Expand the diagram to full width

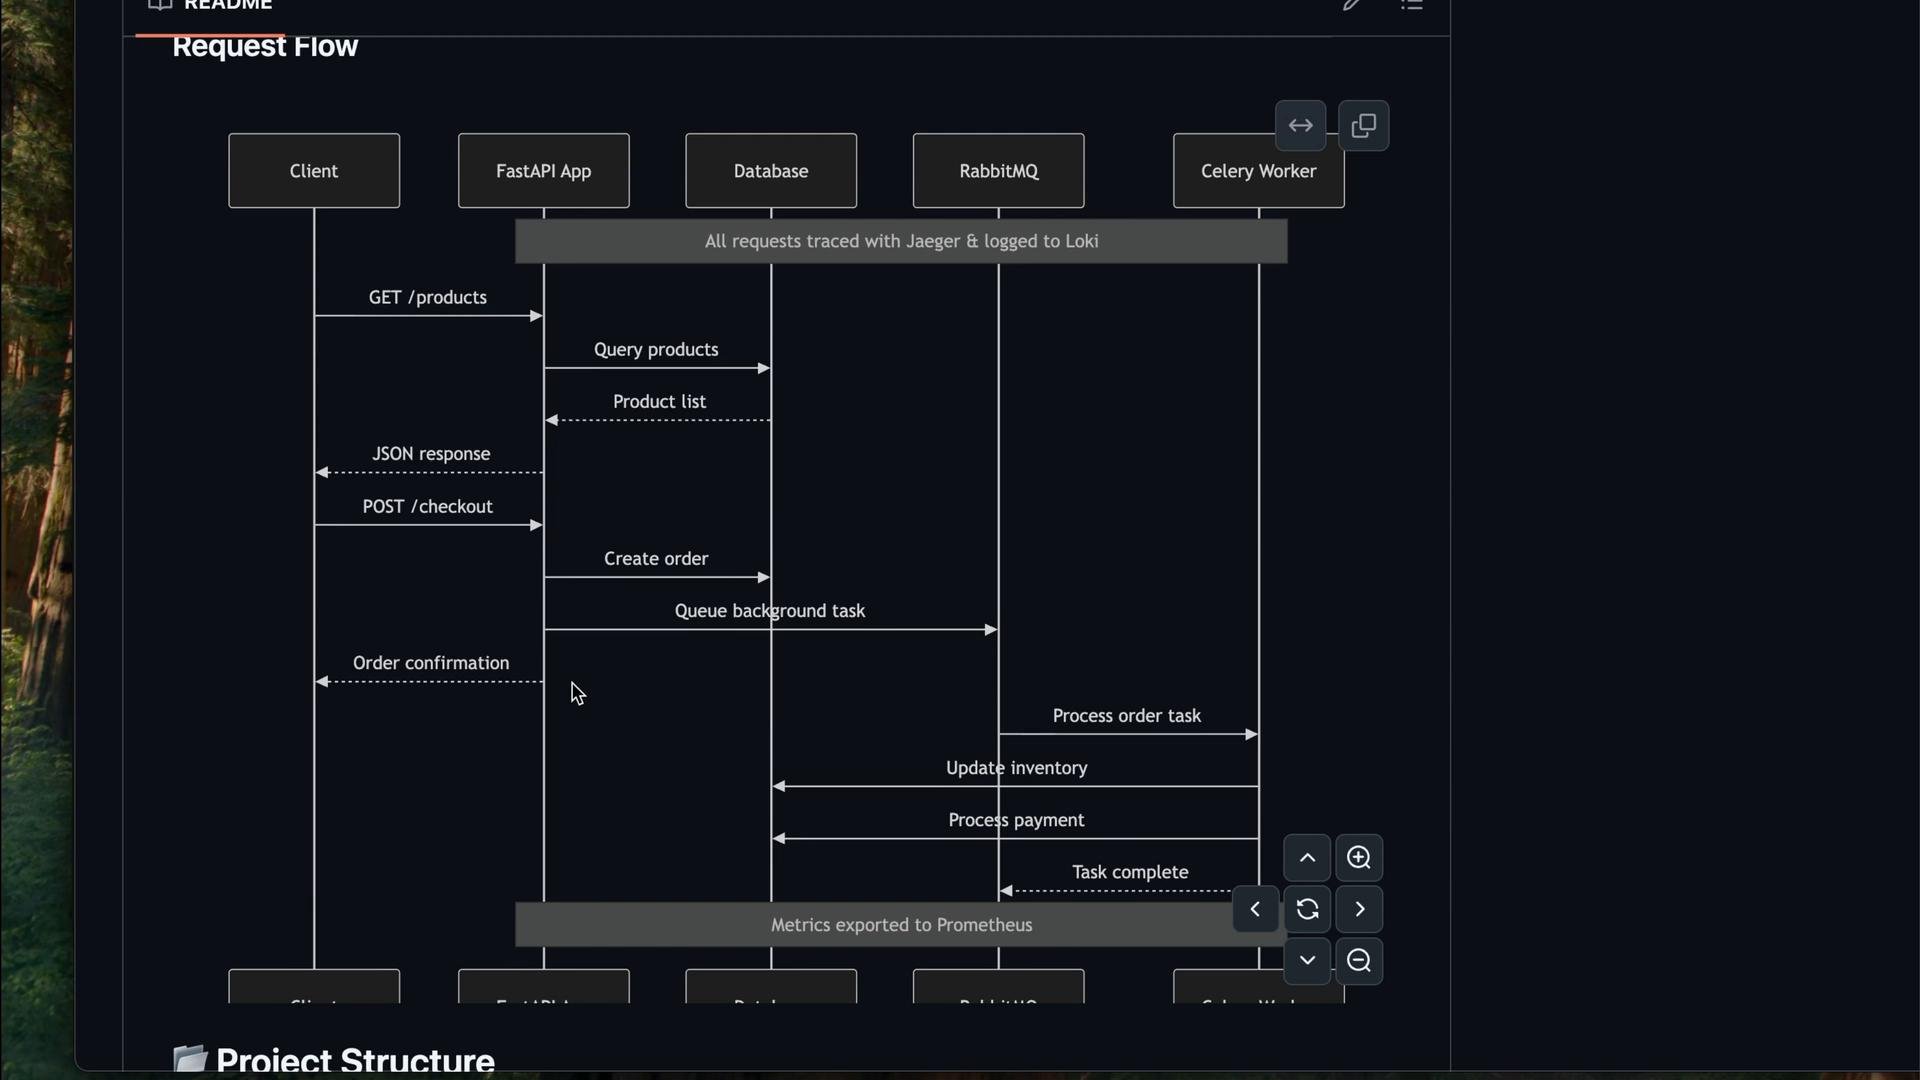[1300, 125]
